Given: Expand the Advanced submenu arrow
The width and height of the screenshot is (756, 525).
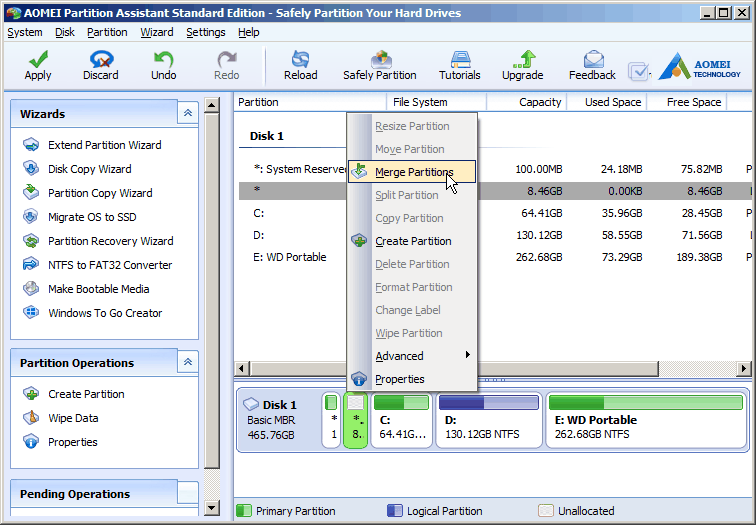Looking at the screenshot, I should tap(467, 355).
